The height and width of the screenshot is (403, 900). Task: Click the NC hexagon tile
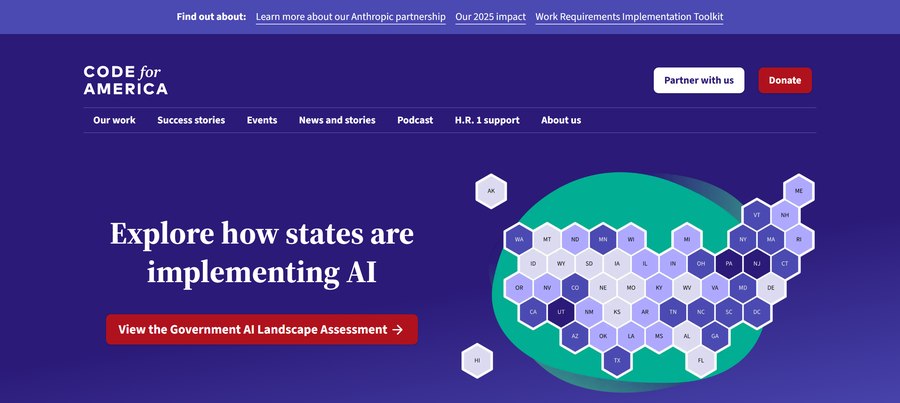(701, 312)
